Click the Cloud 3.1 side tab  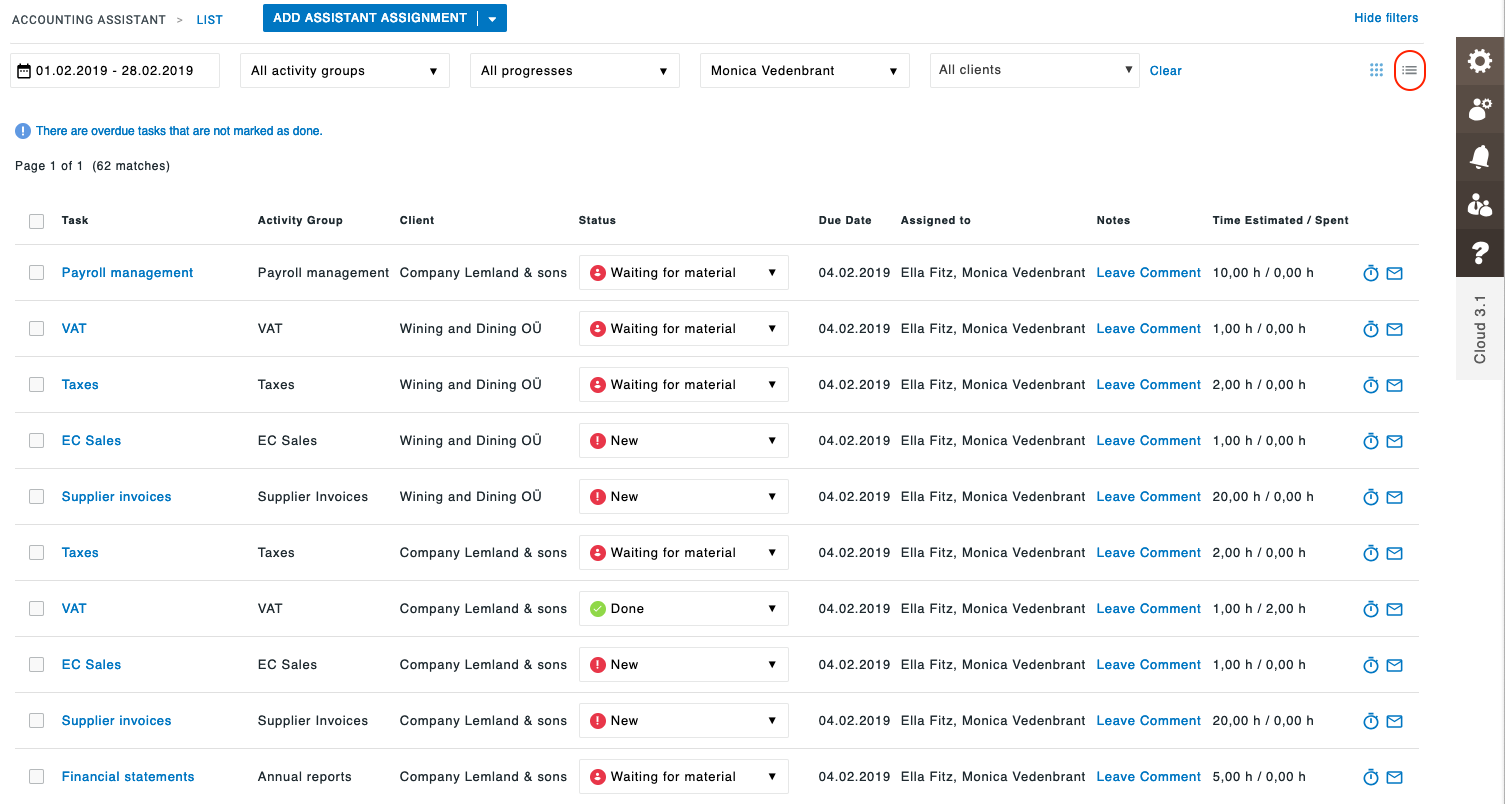pyautogui.click(x=1480, y=328)
